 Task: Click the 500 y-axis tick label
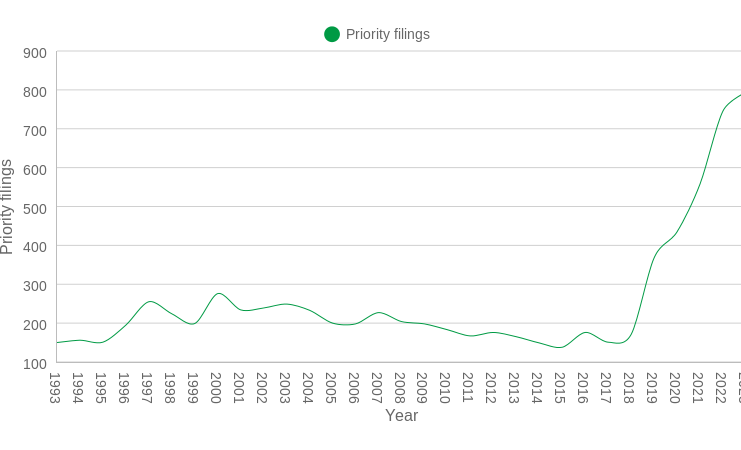pos(35,208)
